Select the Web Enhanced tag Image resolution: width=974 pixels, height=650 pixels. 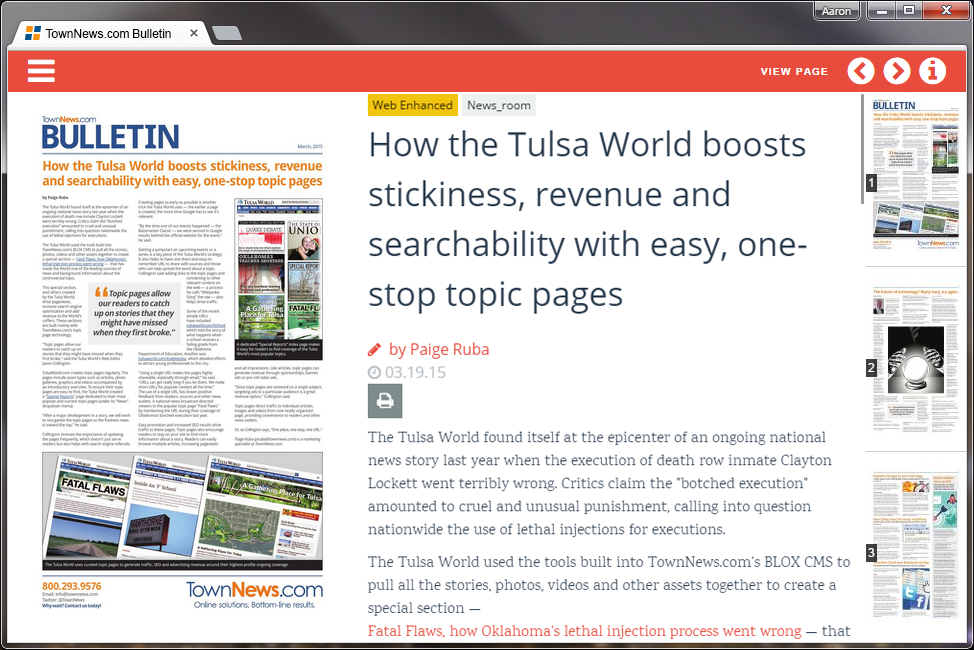(x=412, y=105)
